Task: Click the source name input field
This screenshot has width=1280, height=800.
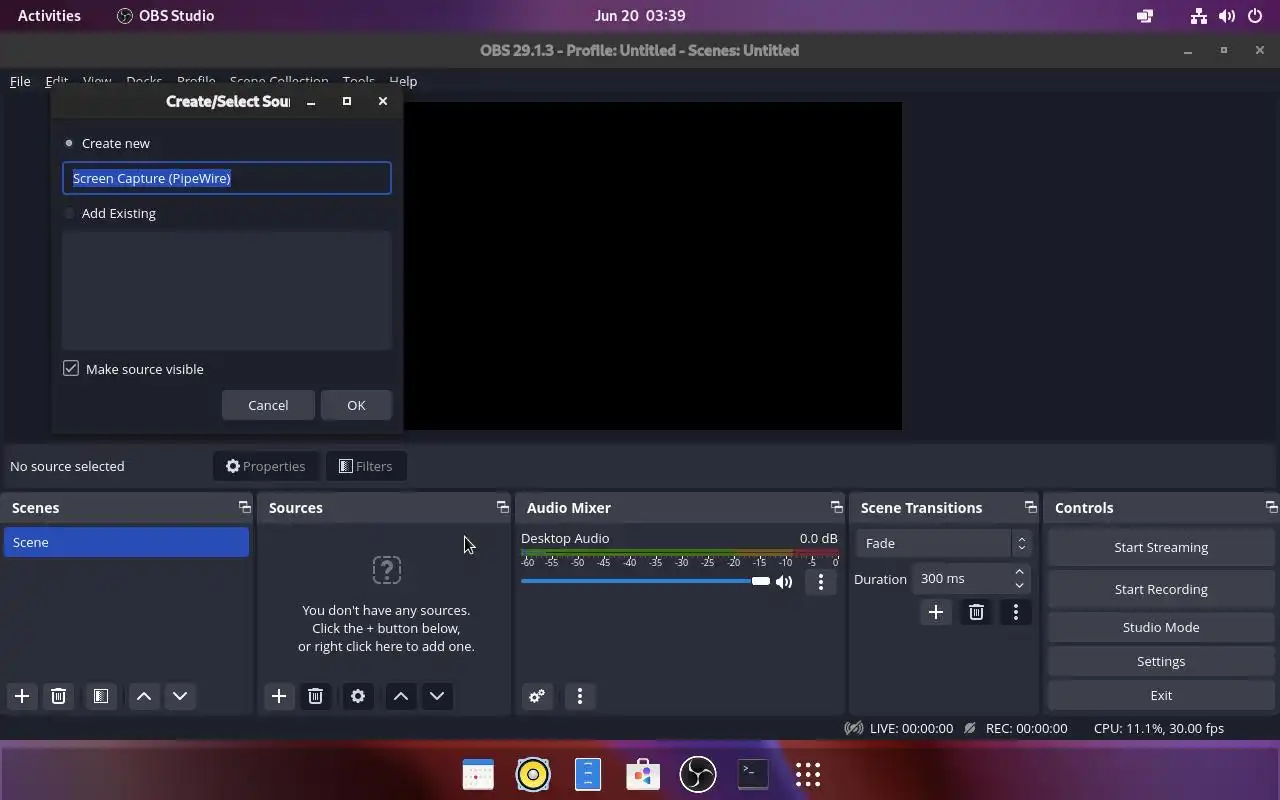Action: [227, 178]
